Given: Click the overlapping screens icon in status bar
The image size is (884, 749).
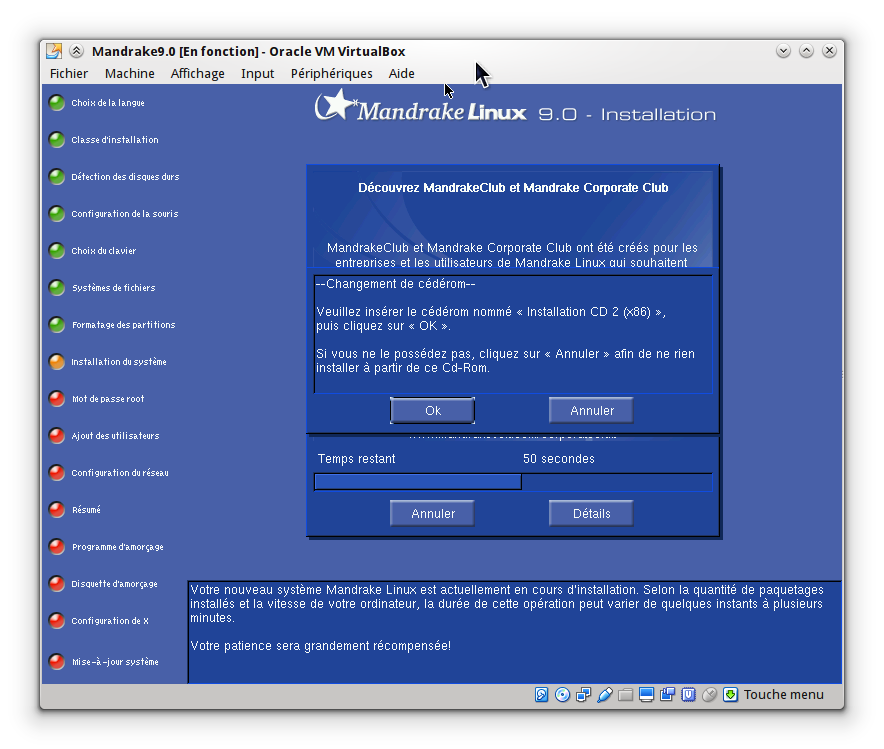Looking at the screenshot, I should coord(668,695).
